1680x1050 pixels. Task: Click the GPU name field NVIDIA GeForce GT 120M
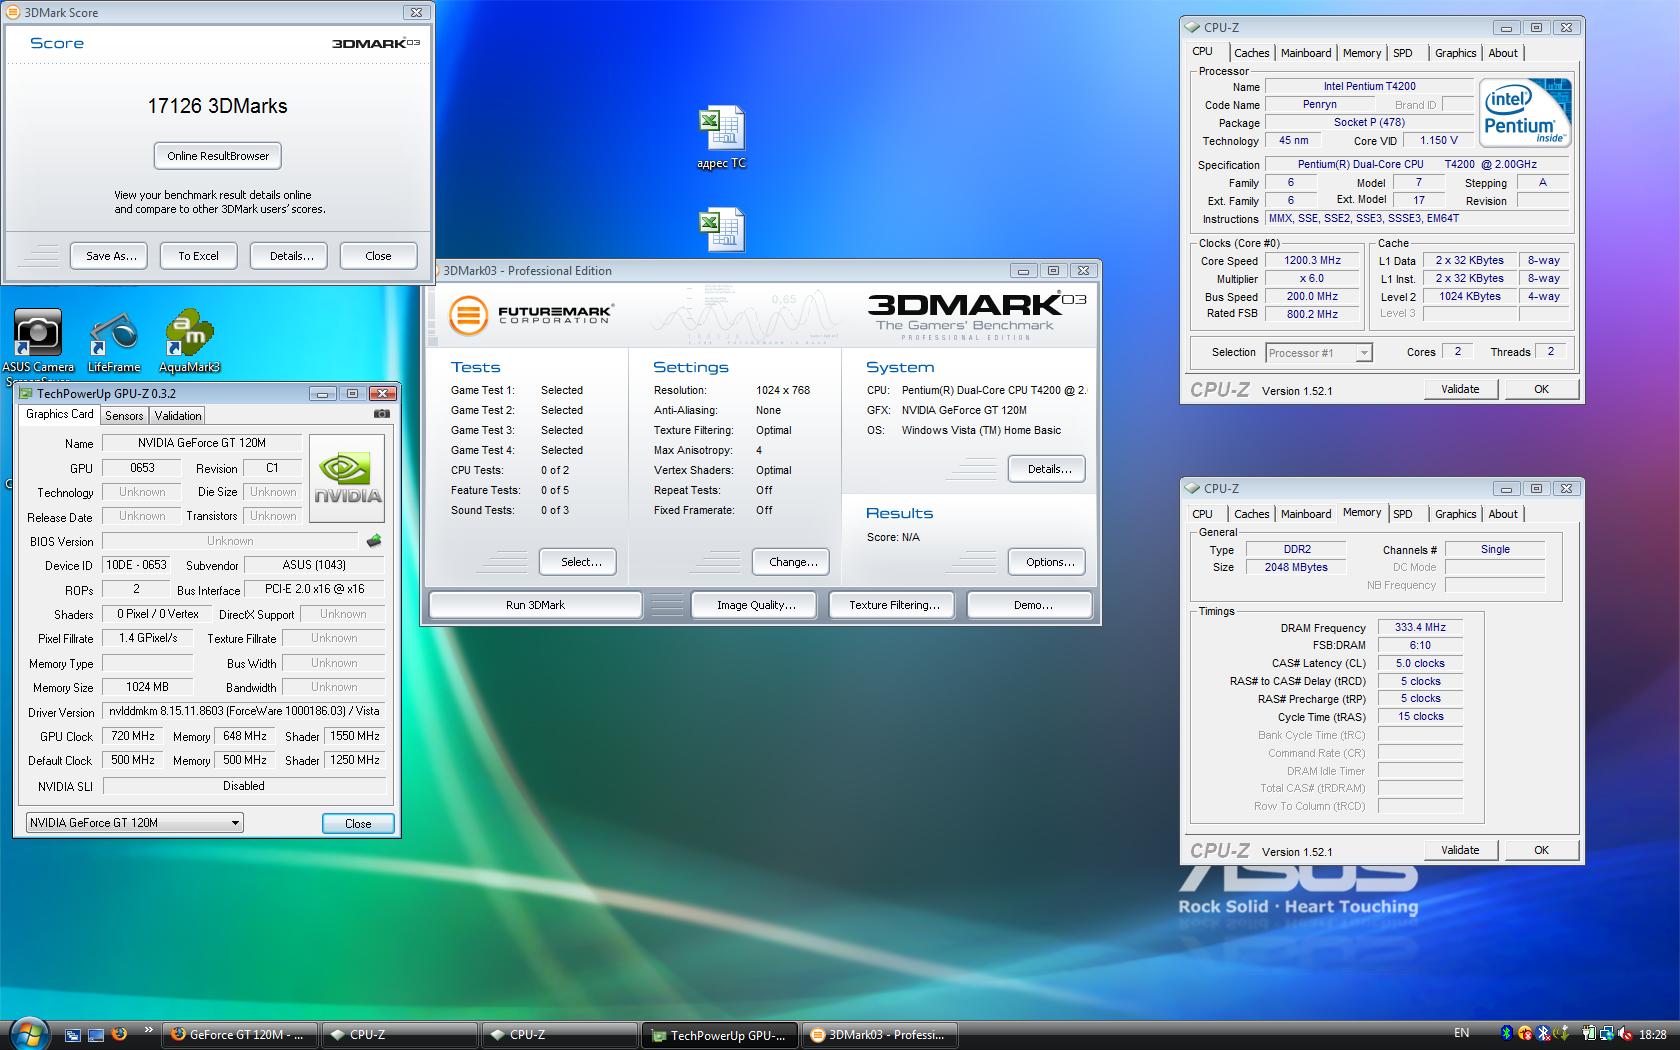[x=203, y=443]
